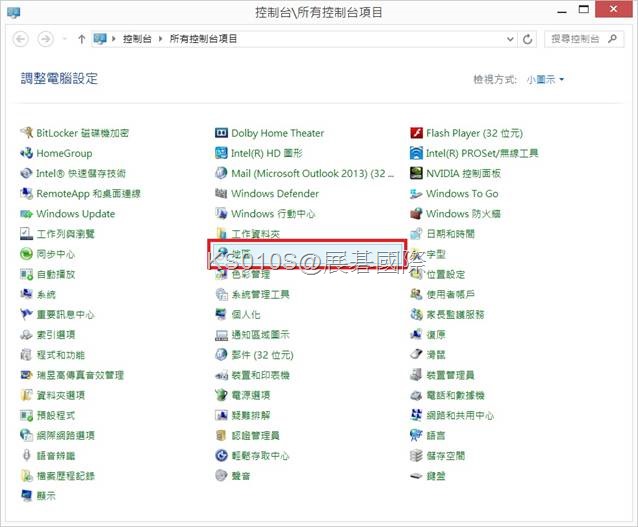Go up one level arrow

click(81, 39)
